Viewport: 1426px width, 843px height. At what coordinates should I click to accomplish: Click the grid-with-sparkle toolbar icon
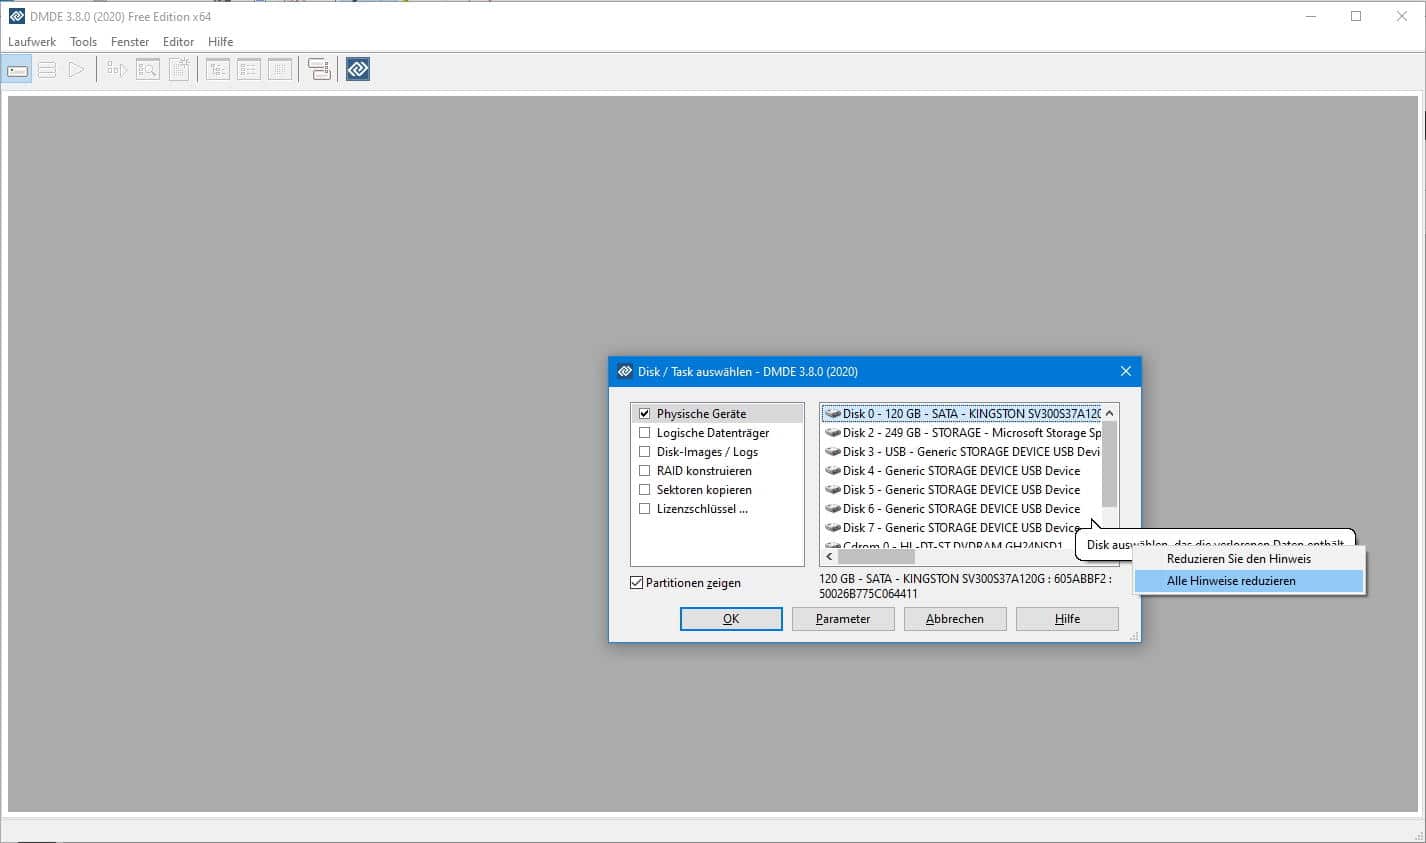coord(179,69)
